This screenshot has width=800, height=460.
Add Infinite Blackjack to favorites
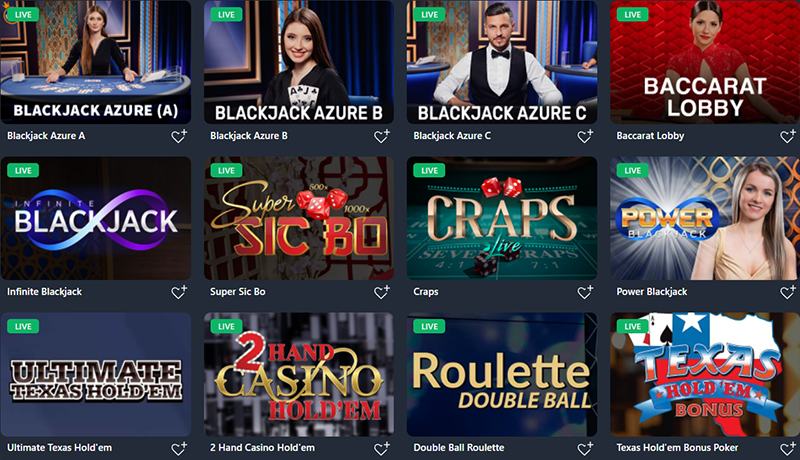179,292
